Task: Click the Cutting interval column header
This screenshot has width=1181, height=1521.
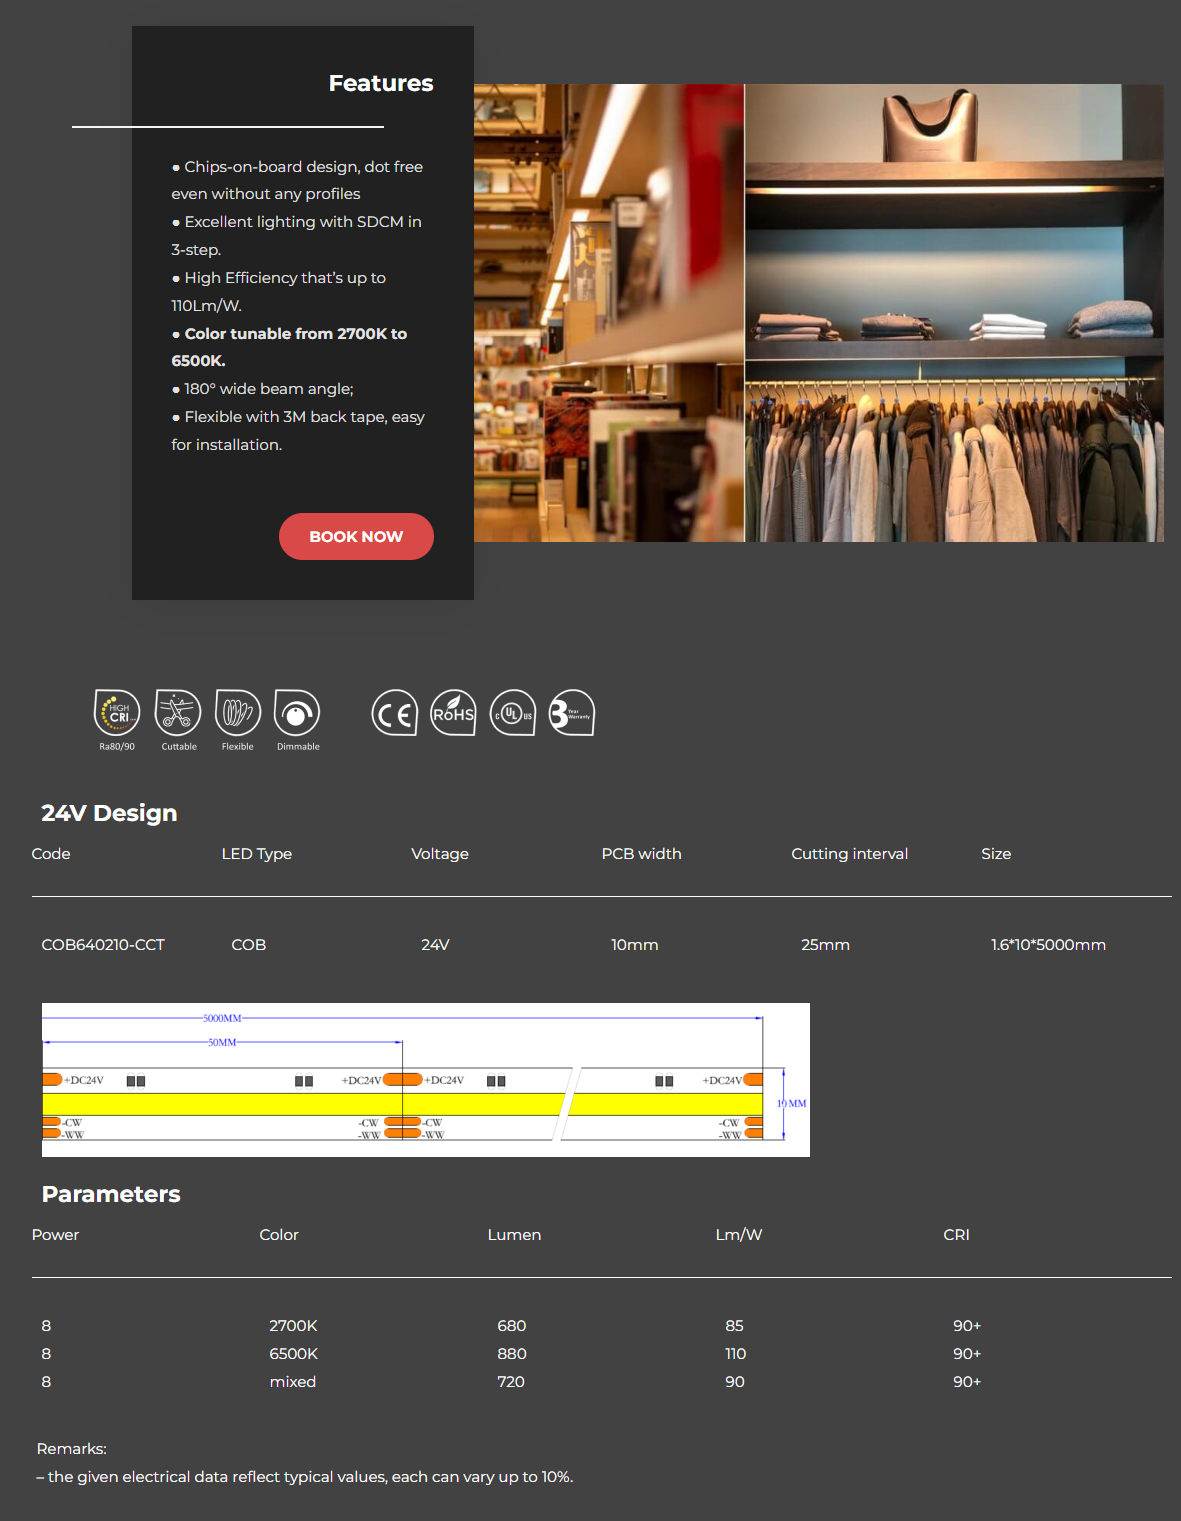Action: click(849, 854)
